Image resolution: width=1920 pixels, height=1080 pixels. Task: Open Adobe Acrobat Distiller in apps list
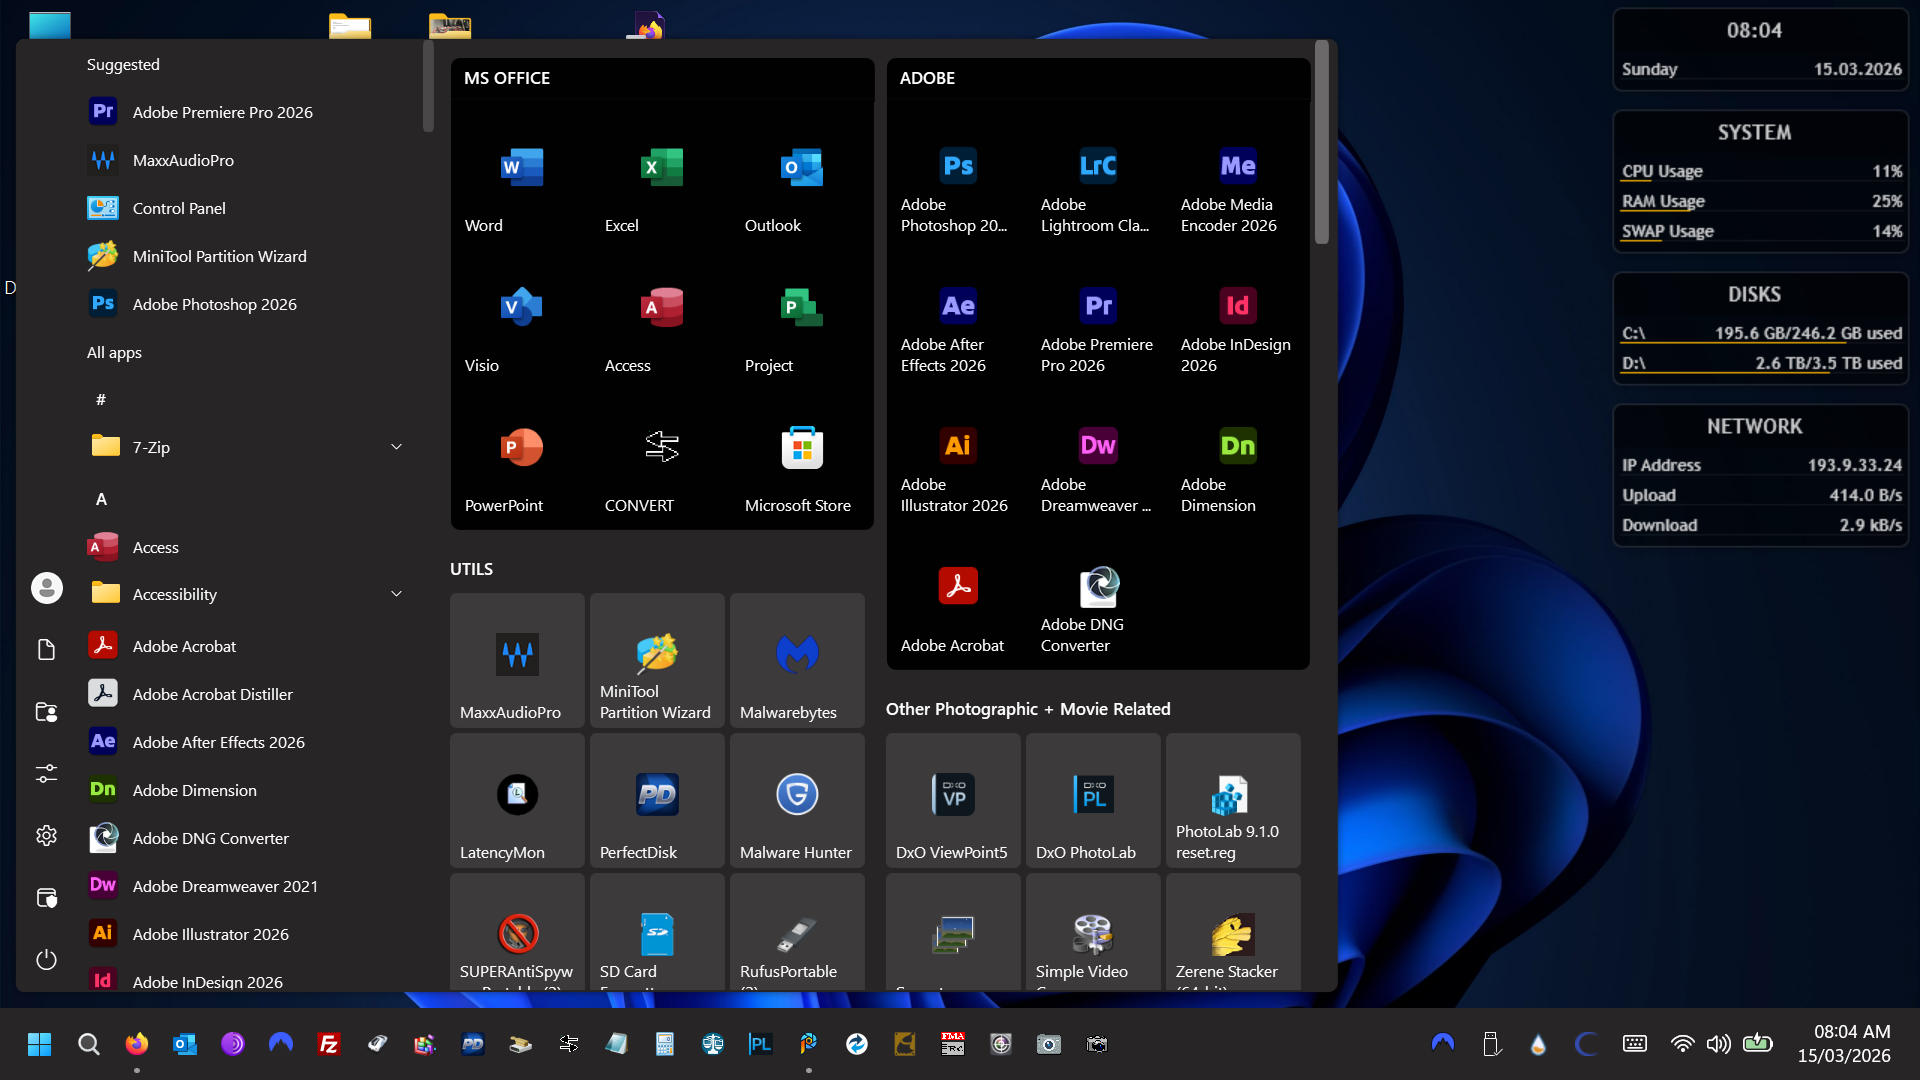click(x=212, y=694)
